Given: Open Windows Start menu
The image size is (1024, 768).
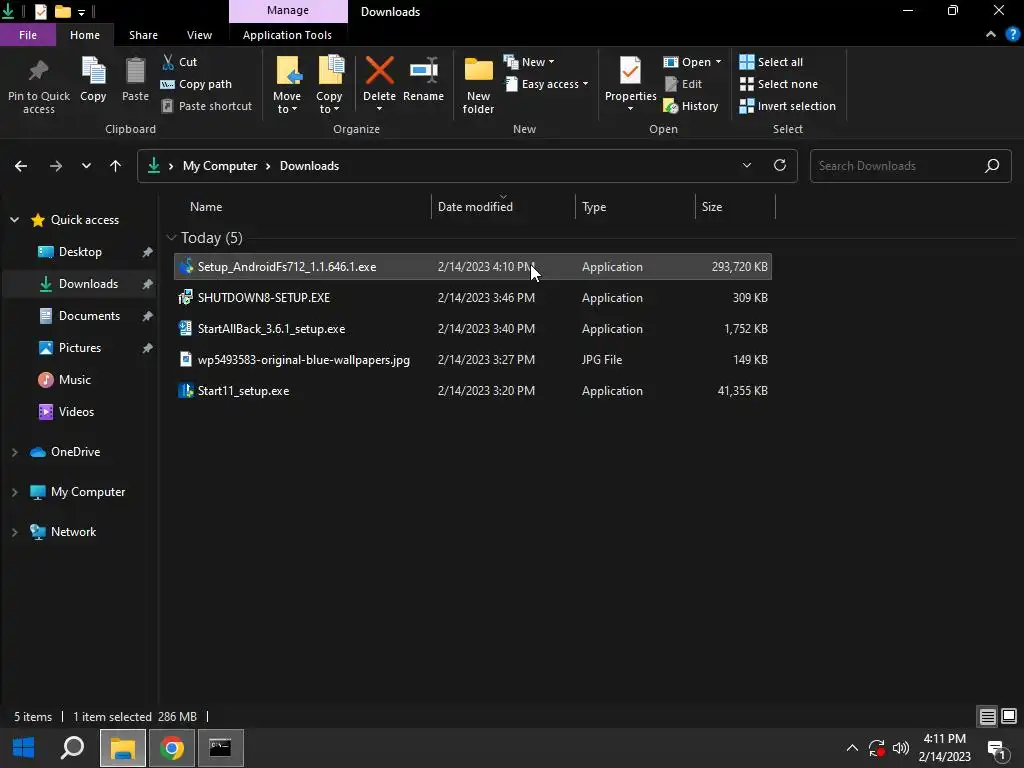Looking at the screenshot, I should 24,748.
